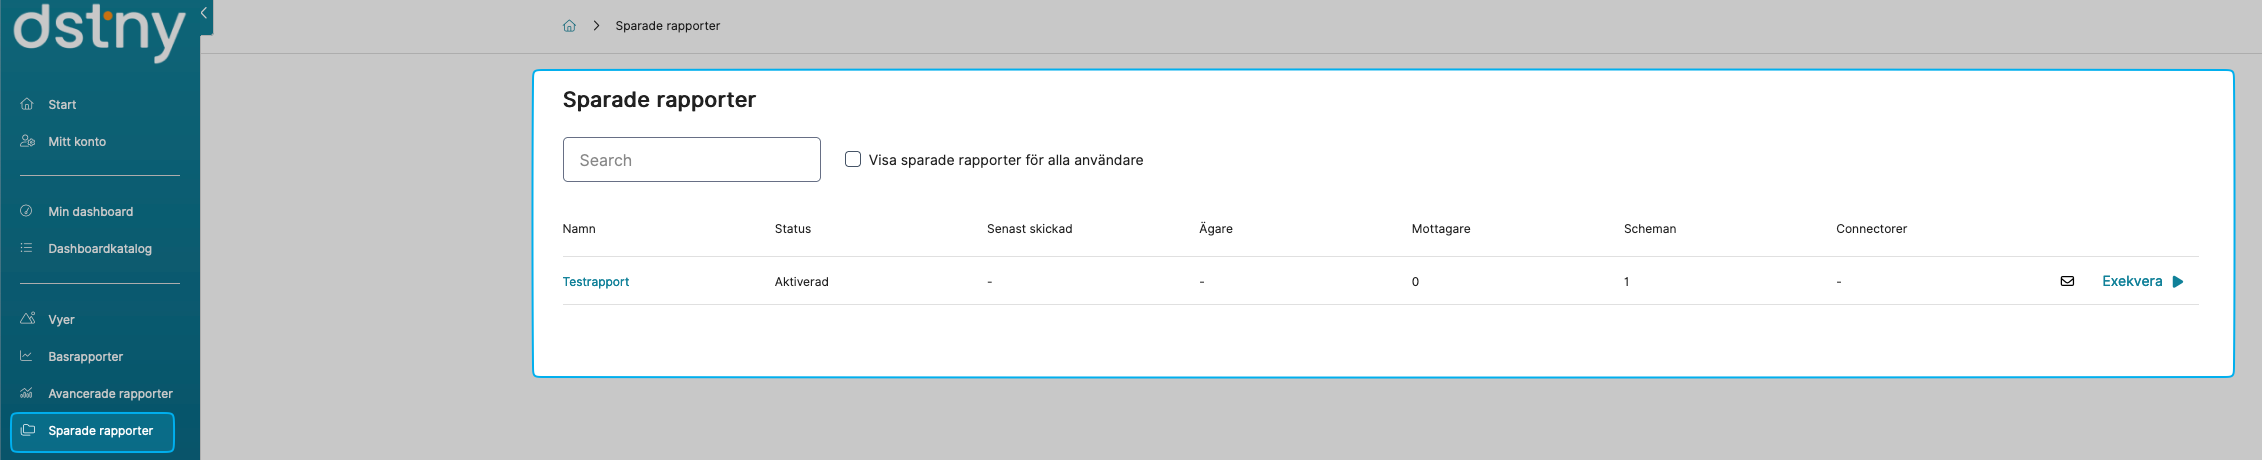
Task: Sort by the Namn column header
Action: pyautogui.click(x=579, y=229)
